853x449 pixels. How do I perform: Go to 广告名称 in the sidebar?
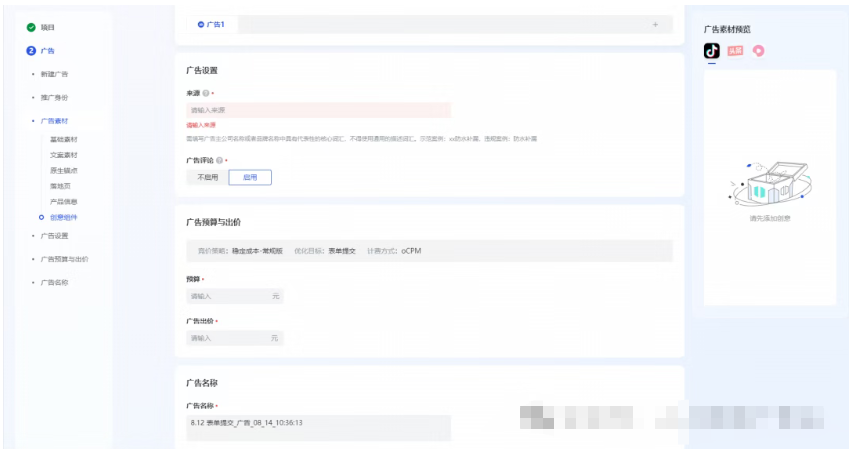[x=54, y=282]
